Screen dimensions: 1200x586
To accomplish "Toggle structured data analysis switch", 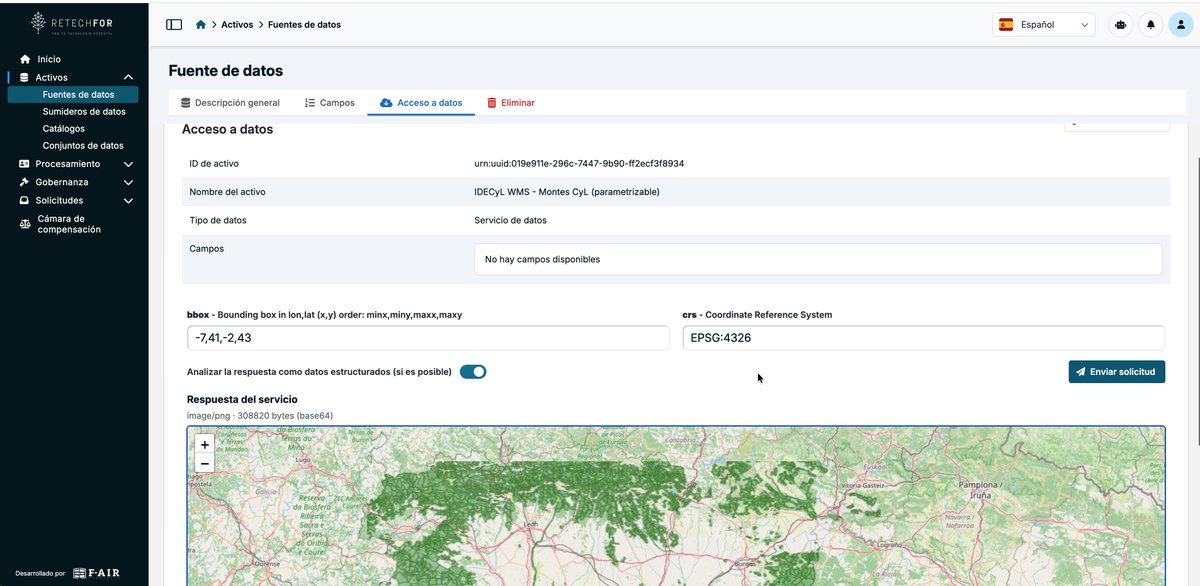I will click(473, 372).
